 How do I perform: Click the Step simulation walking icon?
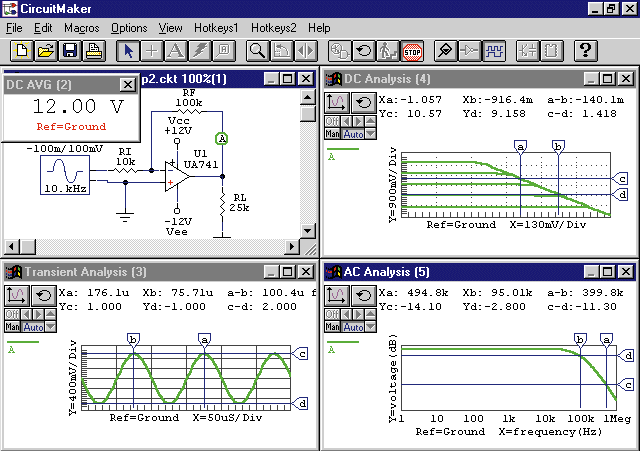pos(388,51)
